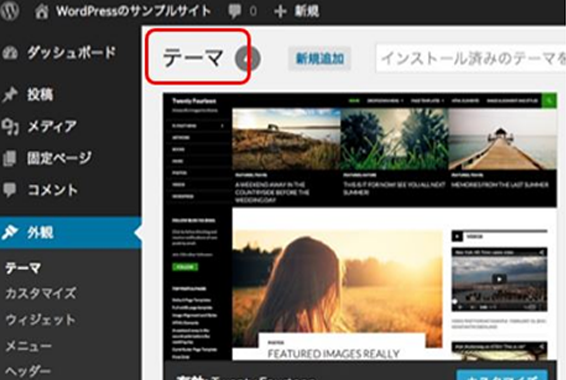
Task: Click the コメント speech bubble icon
Action: [10, 190]
